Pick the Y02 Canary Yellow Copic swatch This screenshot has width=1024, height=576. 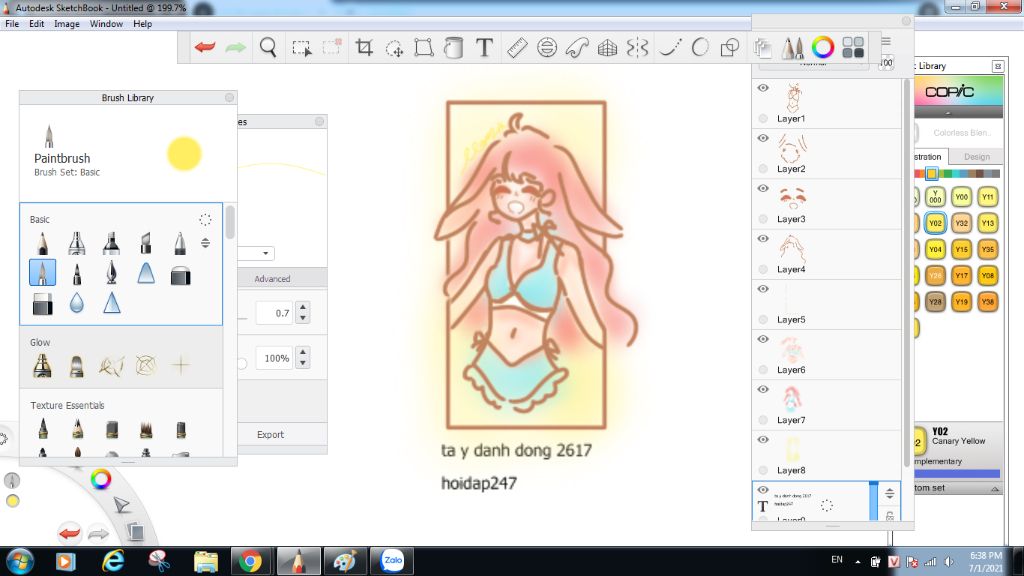935,223
